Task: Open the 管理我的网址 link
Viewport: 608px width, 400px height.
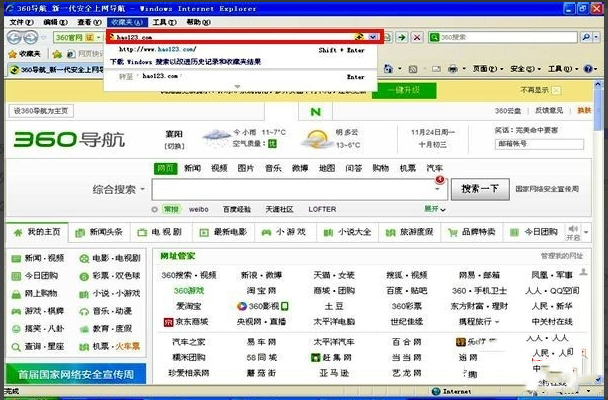Action: [x=562, y=256]
